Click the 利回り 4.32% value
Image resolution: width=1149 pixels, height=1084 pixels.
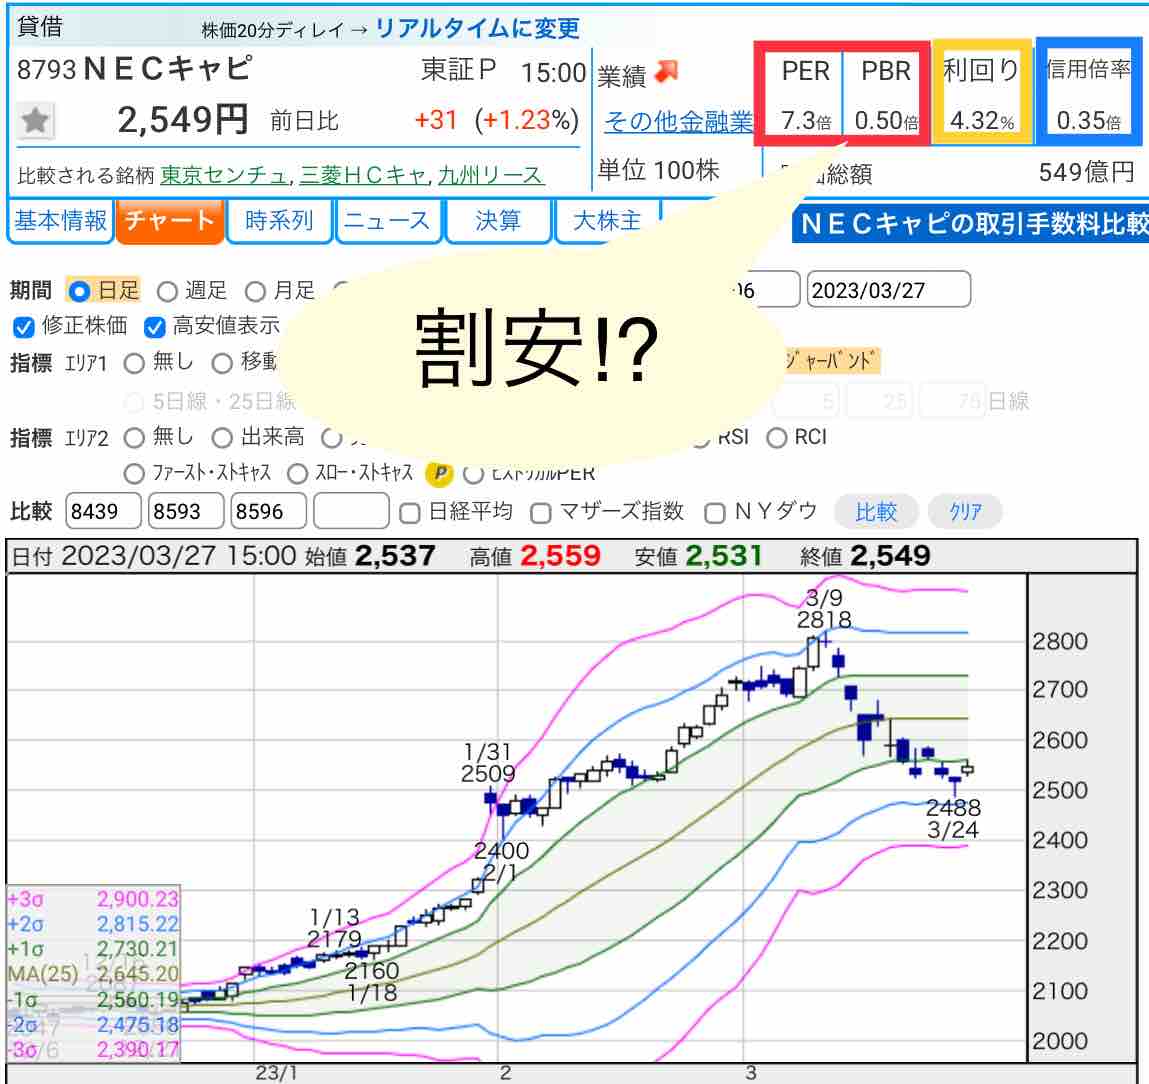(x=982, y=119)
